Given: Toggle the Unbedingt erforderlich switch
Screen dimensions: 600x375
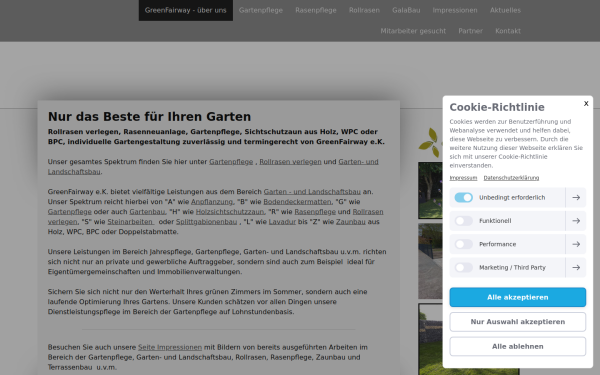Looking at the screenshot, I should click(463, 197).
